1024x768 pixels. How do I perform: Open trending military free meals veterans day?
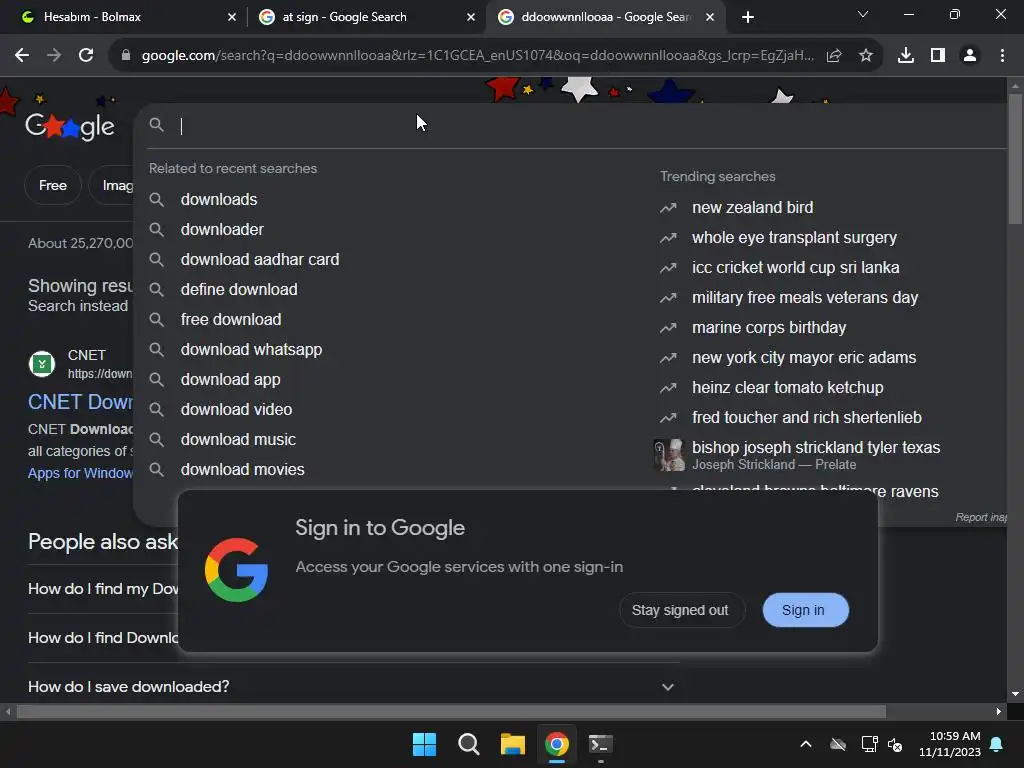click(805, 297)
